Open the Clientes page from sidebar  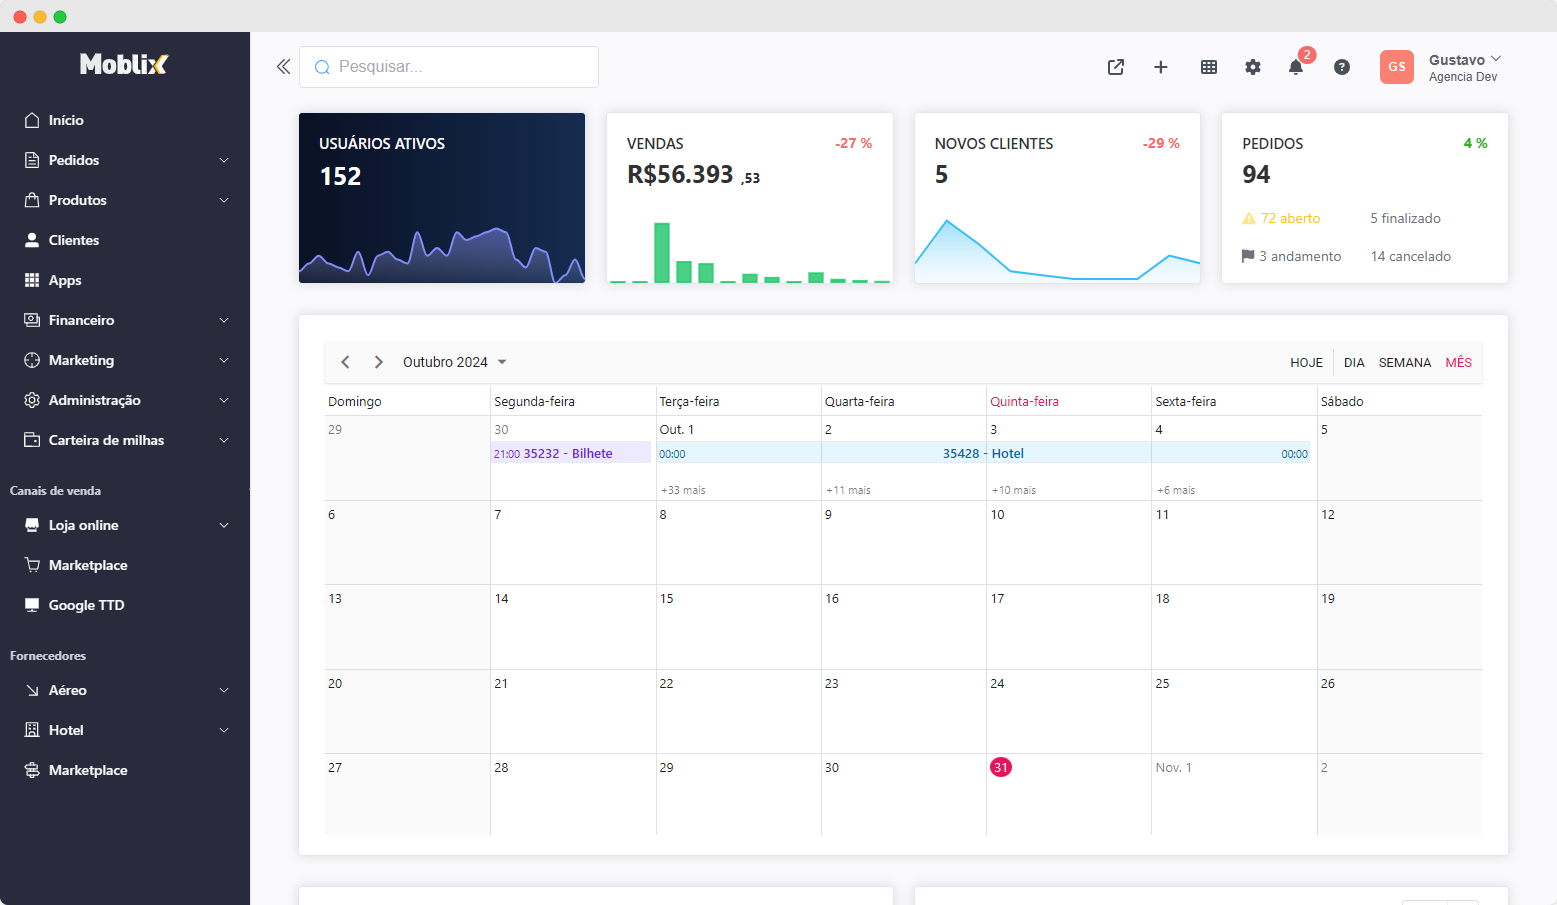[74, 240]
